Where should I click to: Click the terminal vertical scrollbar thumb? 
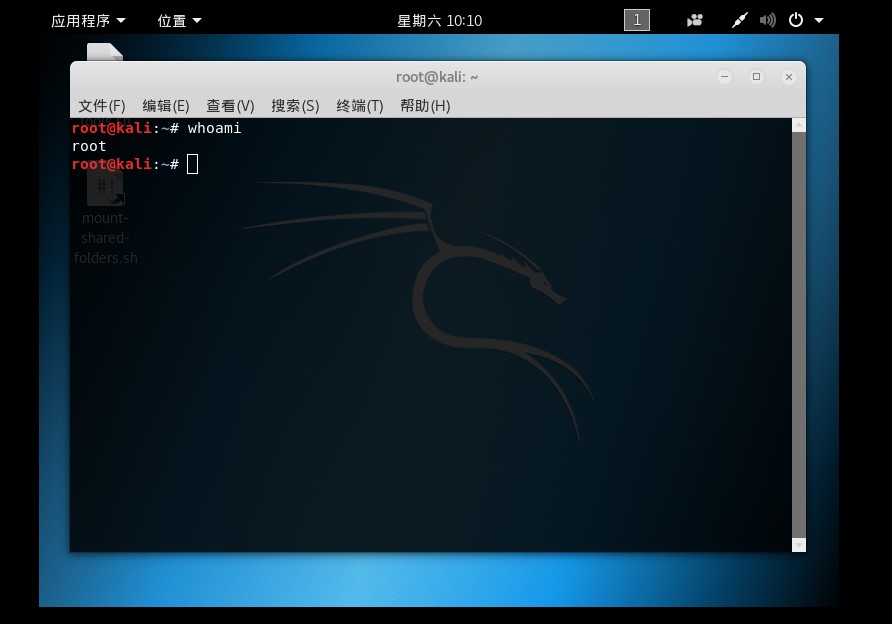pos(799,335)
